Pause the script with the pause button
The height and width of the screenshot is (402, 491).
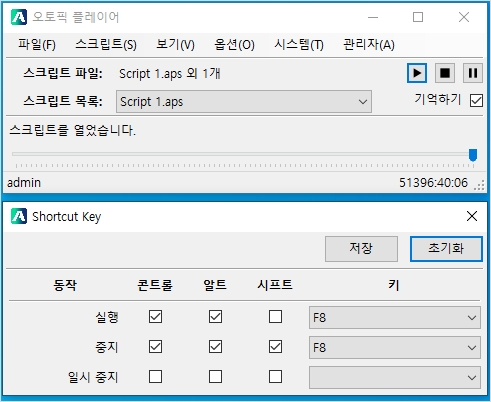click(x=473, y=73)
